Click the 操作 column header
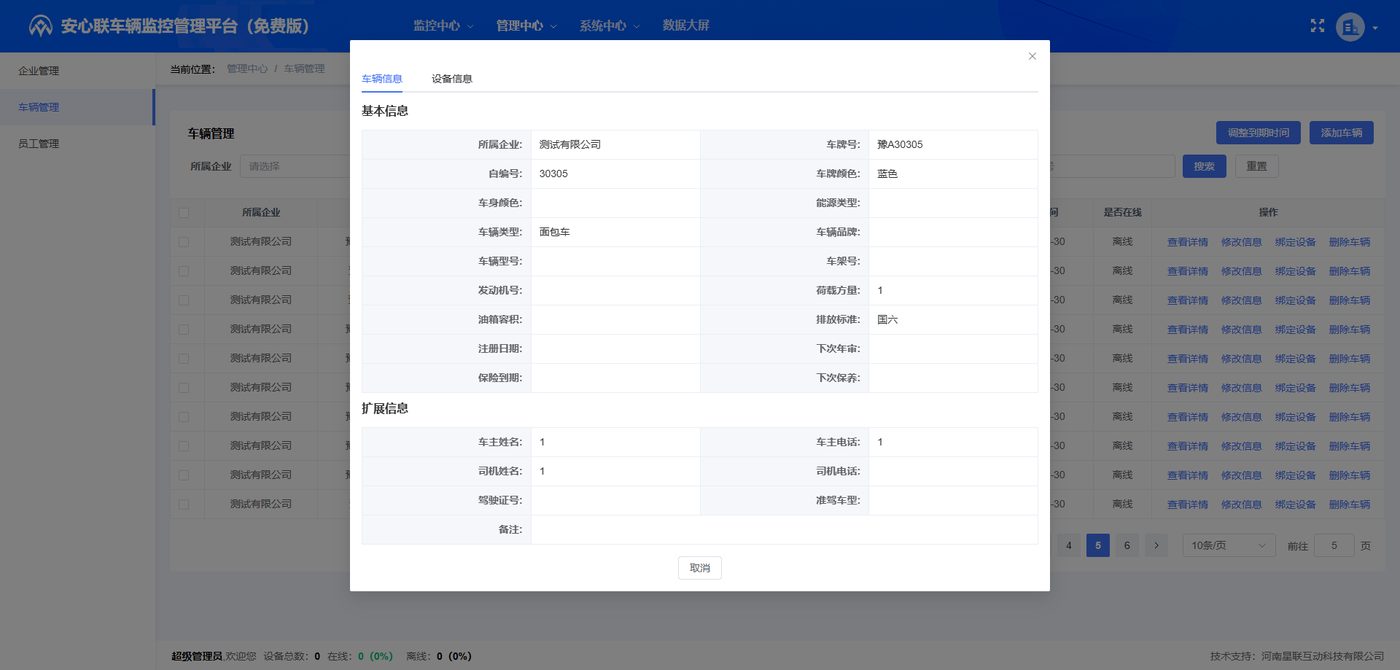 [1268, 212]
